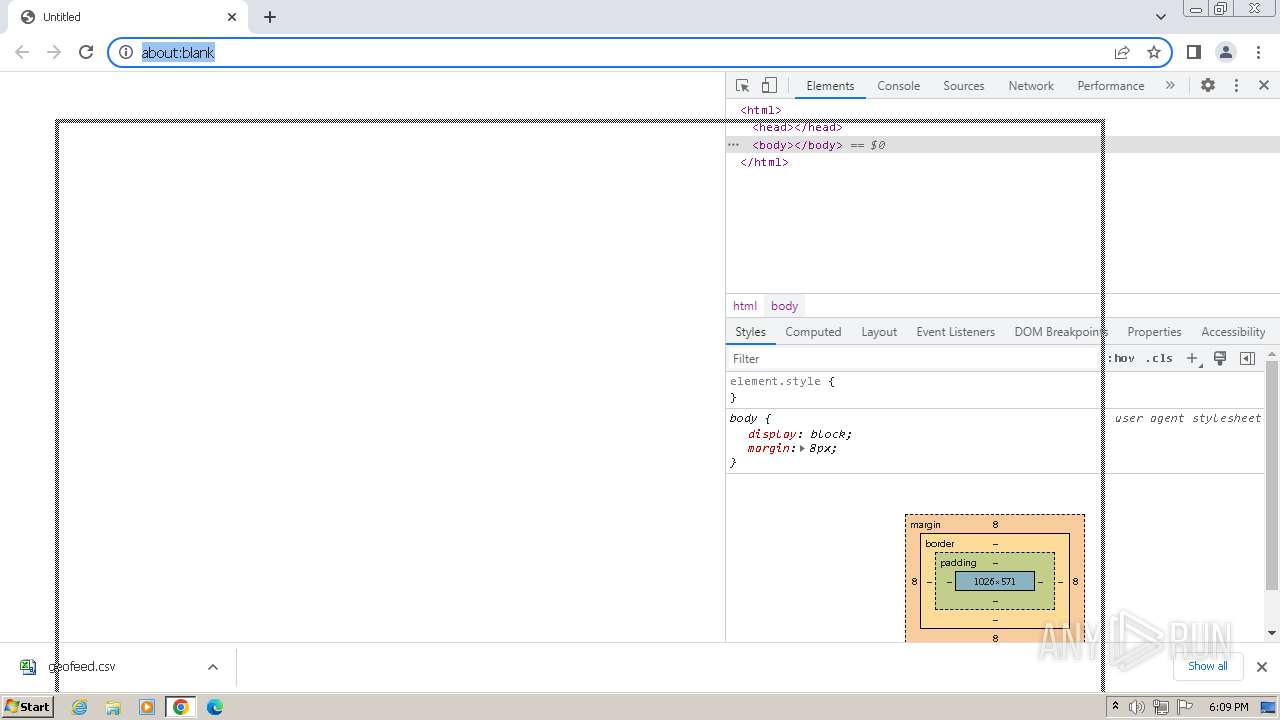
Task: Open the Windows Start menu
Action: pos(27,707)
